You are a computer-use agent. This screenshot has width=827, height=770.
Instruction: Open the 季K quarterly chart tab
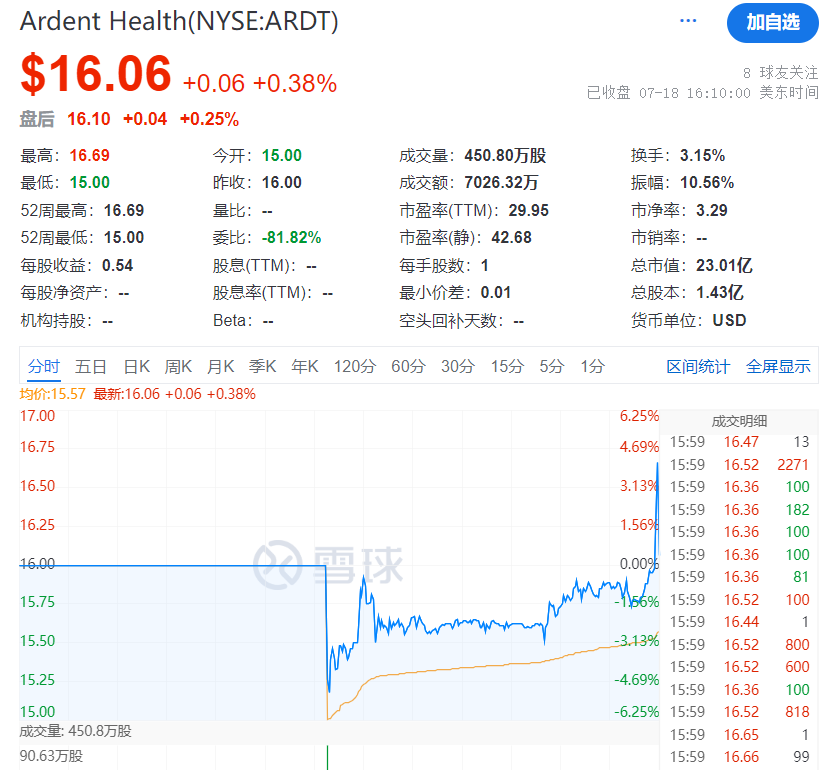(261, 366)
